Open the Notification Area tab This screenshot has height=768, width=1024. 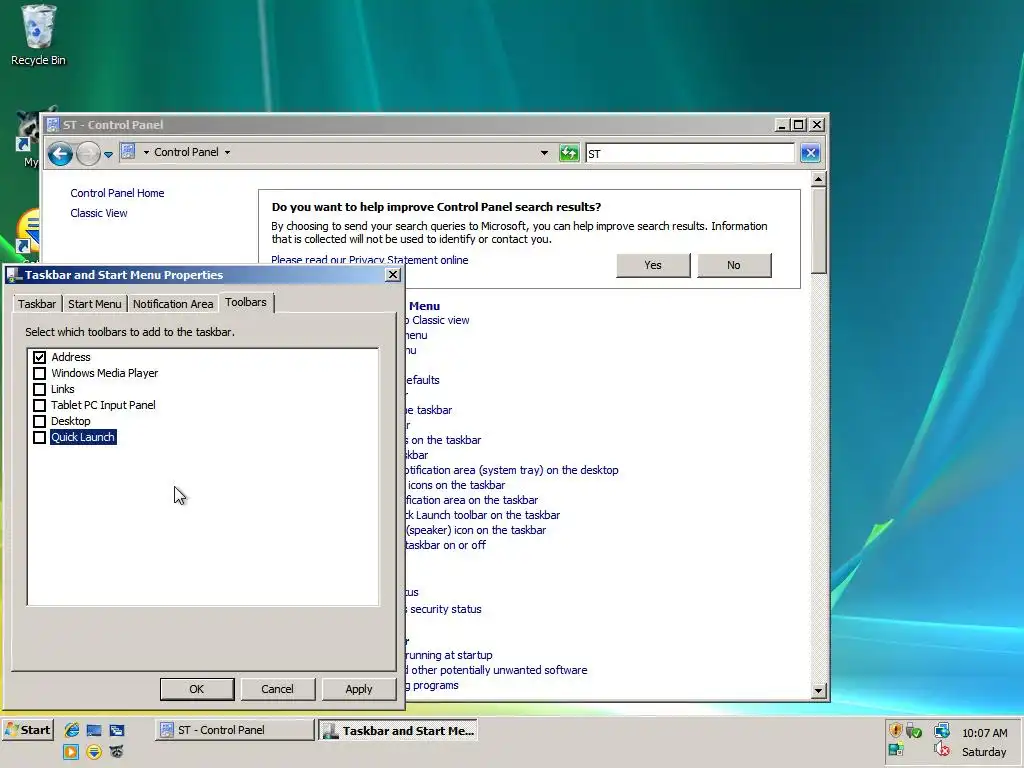coord(173,304)
